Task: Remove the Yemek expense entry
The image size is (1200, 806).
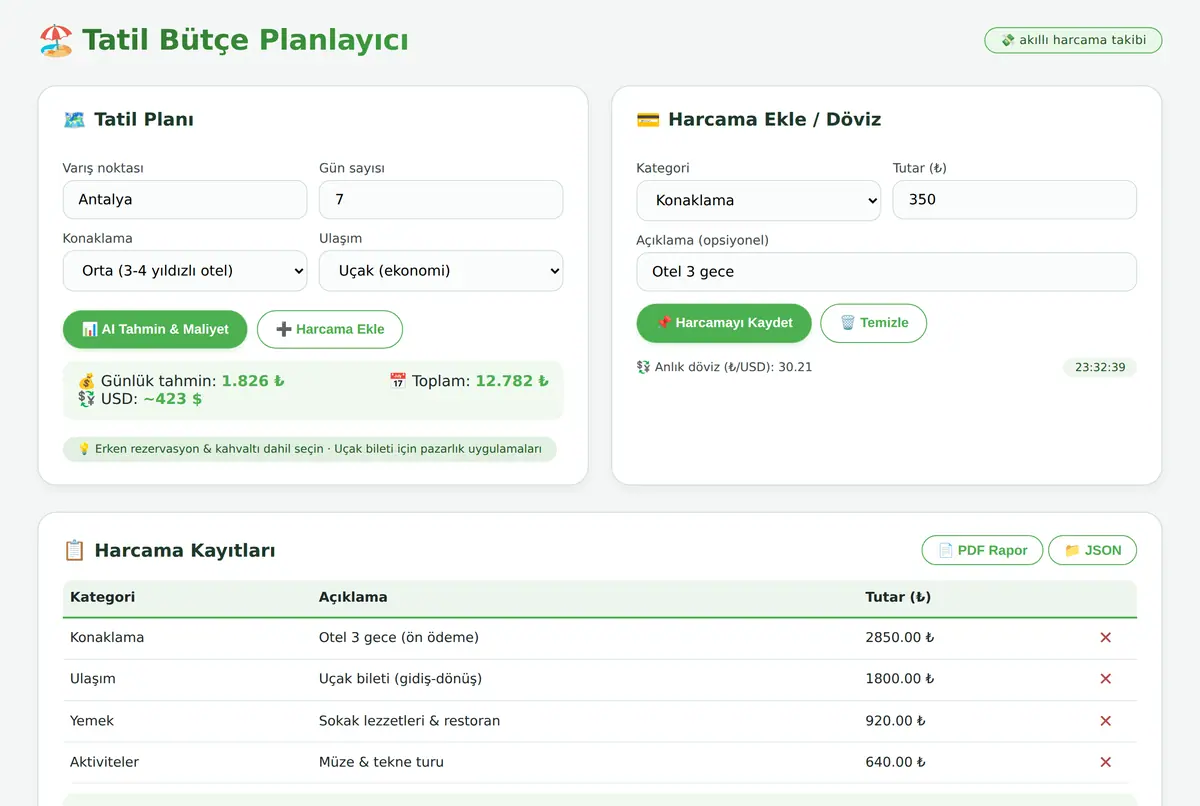Action: [1105, 721]
